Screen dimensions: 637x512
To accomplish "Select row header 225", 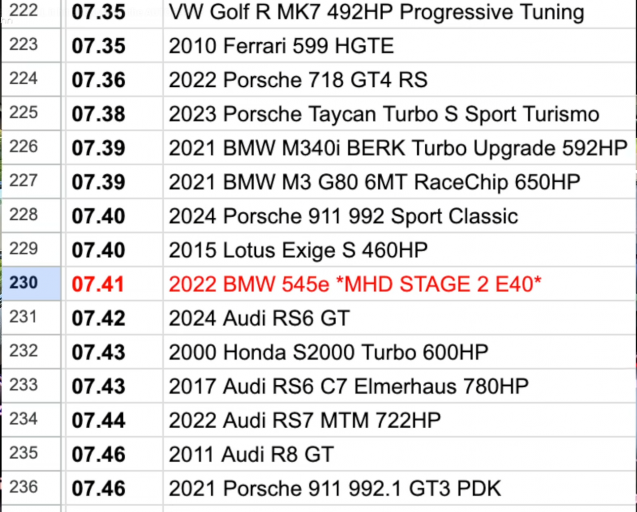I will (31, 113).
